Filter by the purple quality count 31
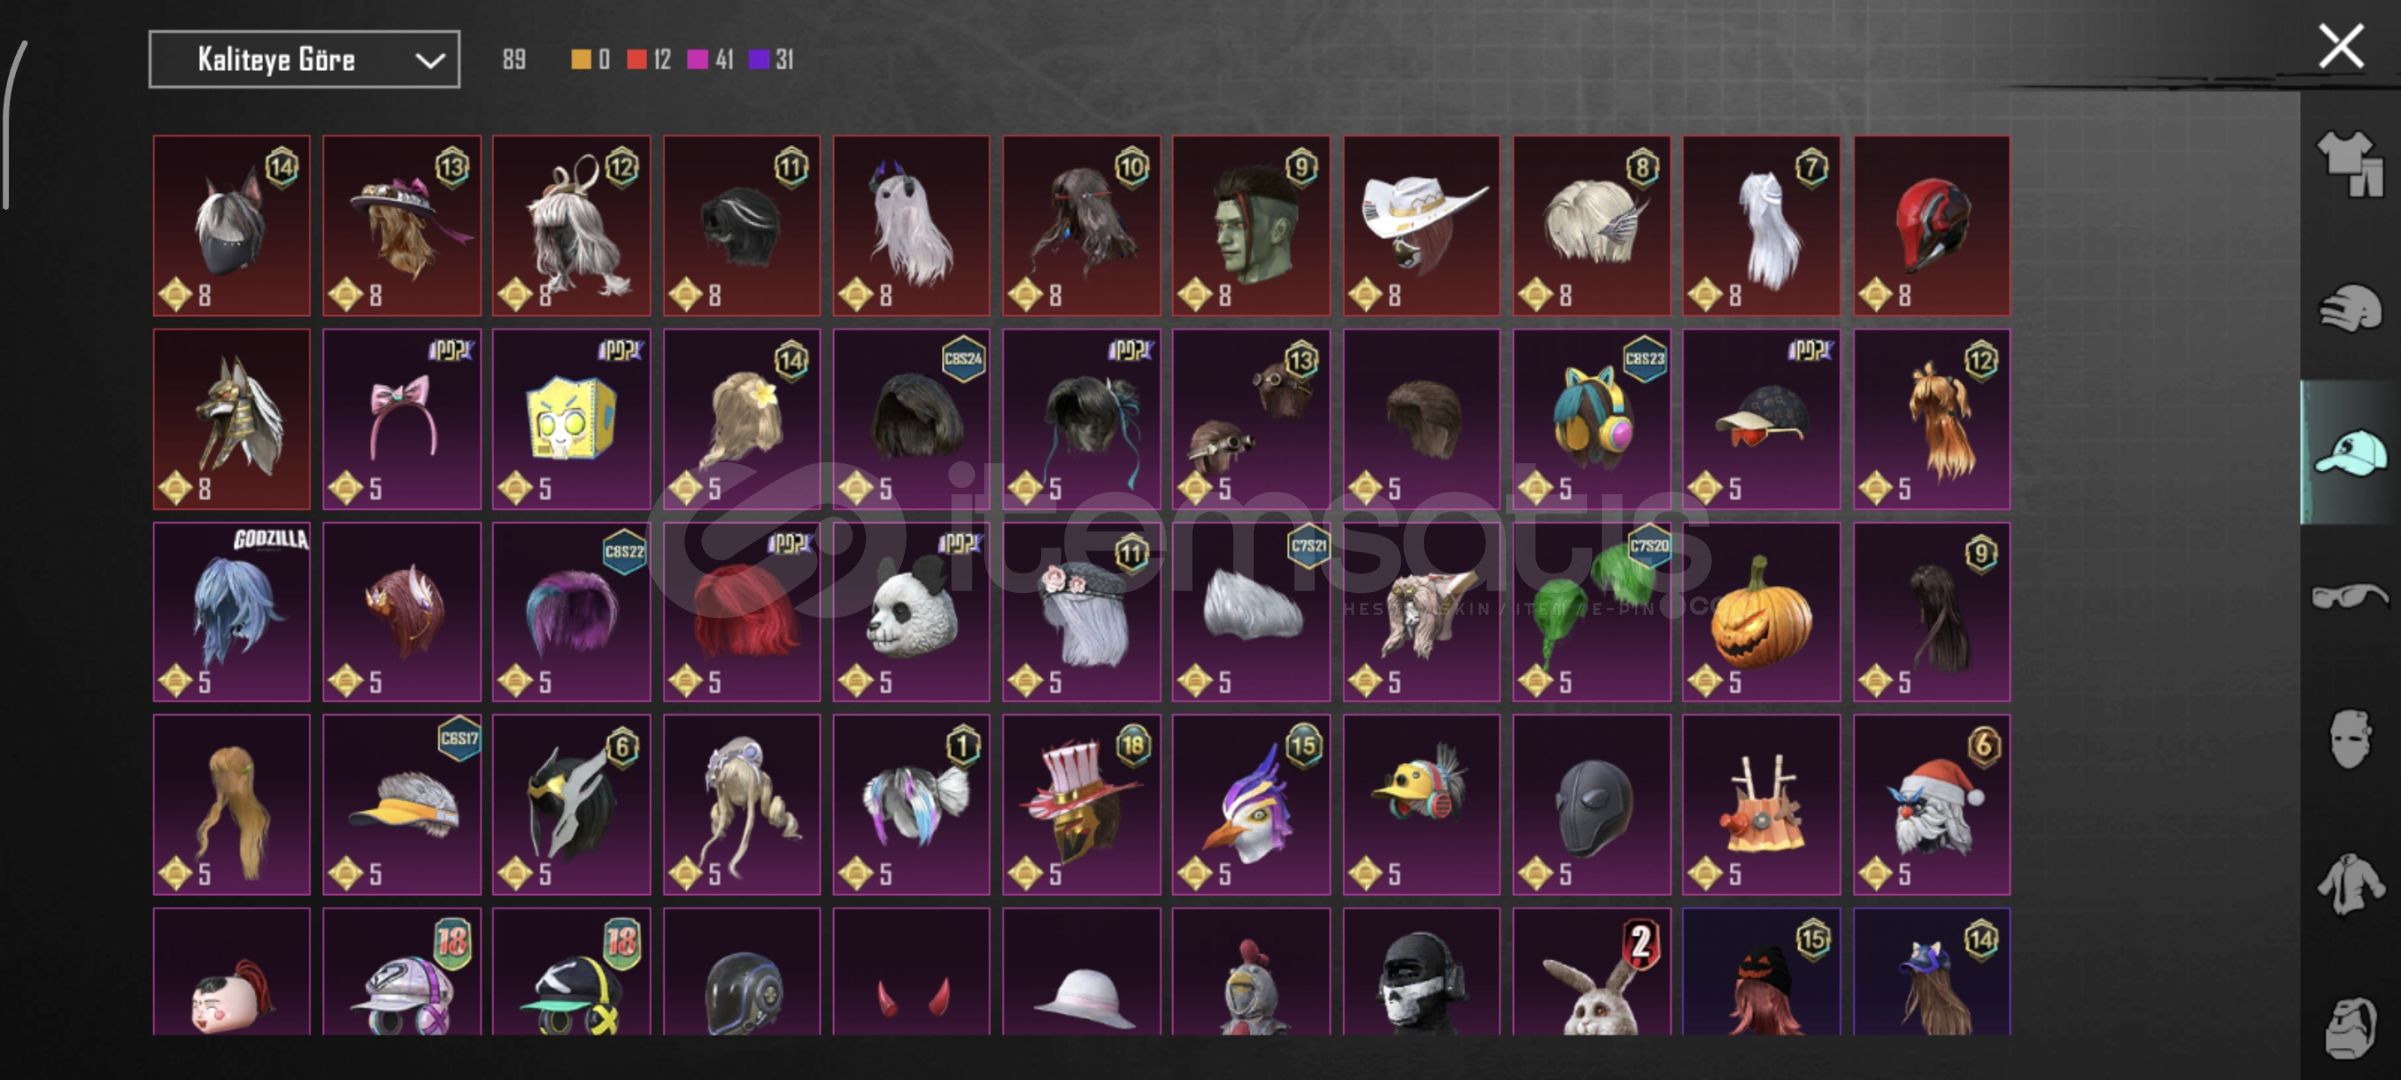This screenshot has height=1080, width=2401. pyautogui.click(x=771, y=60)
